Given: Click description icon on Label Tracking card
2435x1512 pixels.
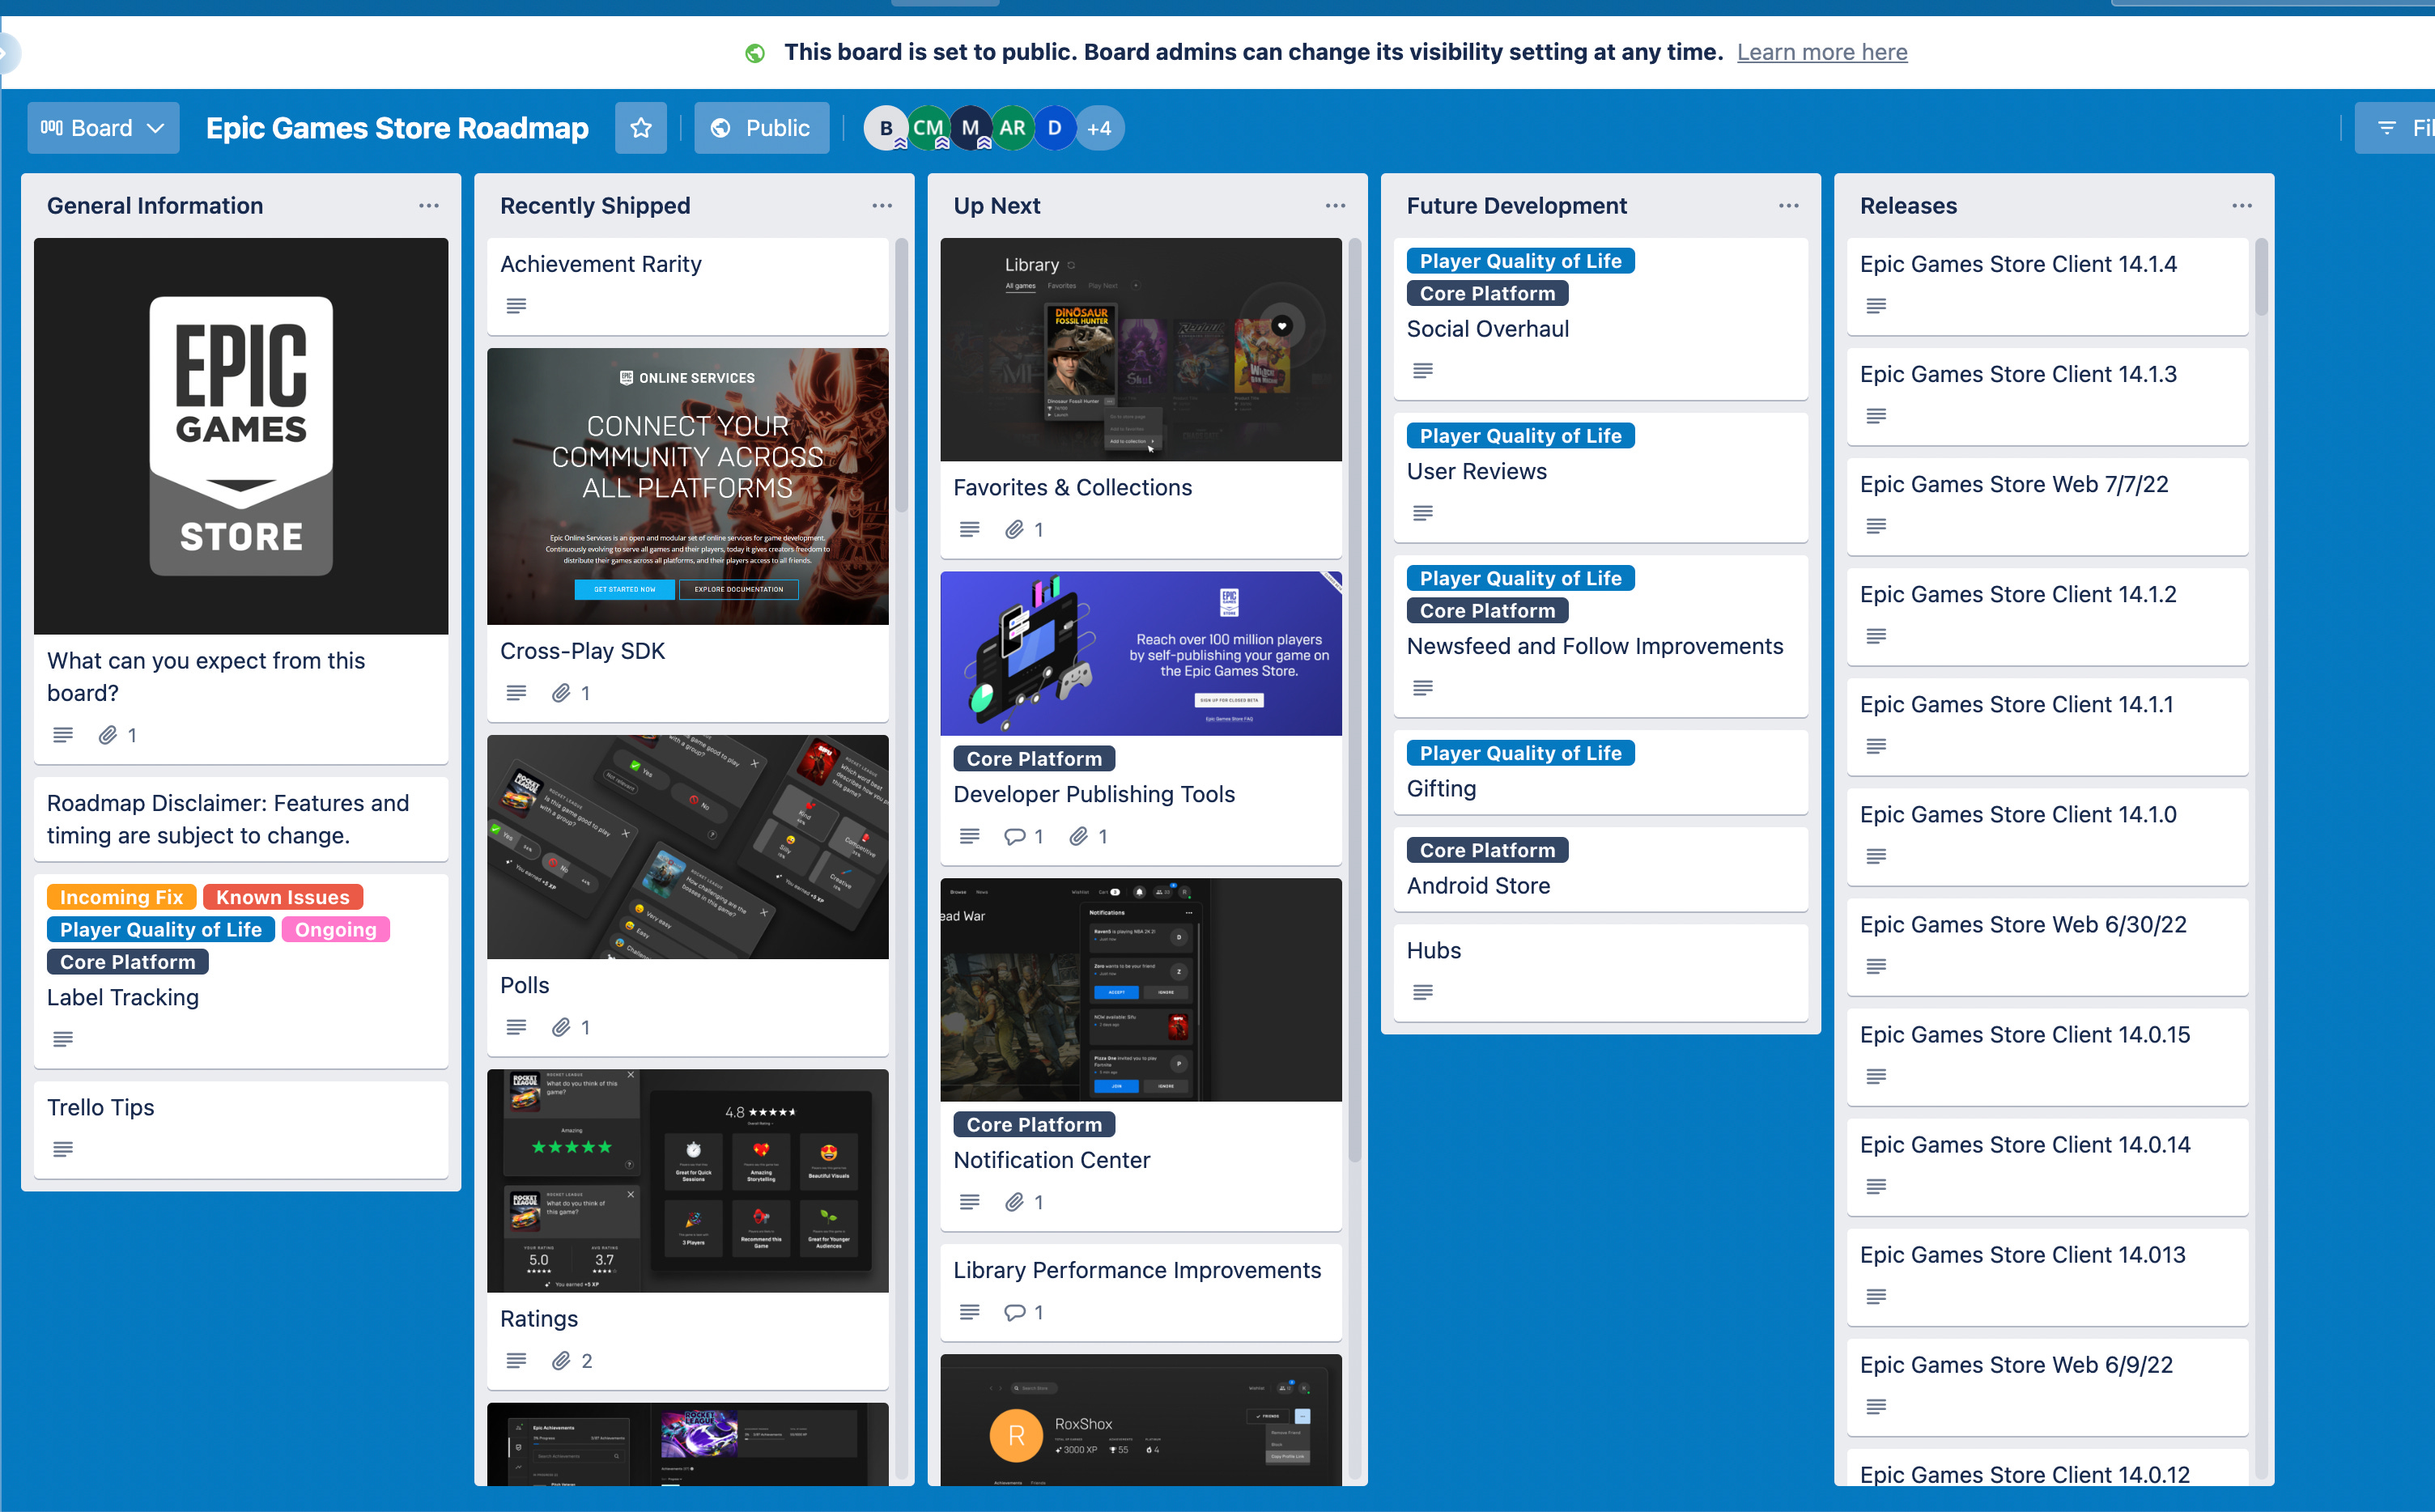Looking at the screenshot, I should pos(63,1039).
